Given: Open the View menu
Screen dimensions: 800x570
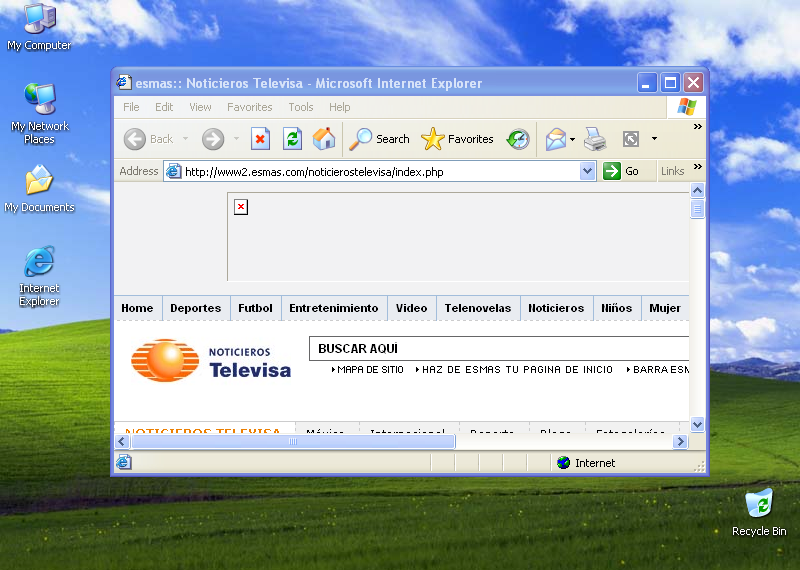Looking at the screenshot, I should click(200, 107).
